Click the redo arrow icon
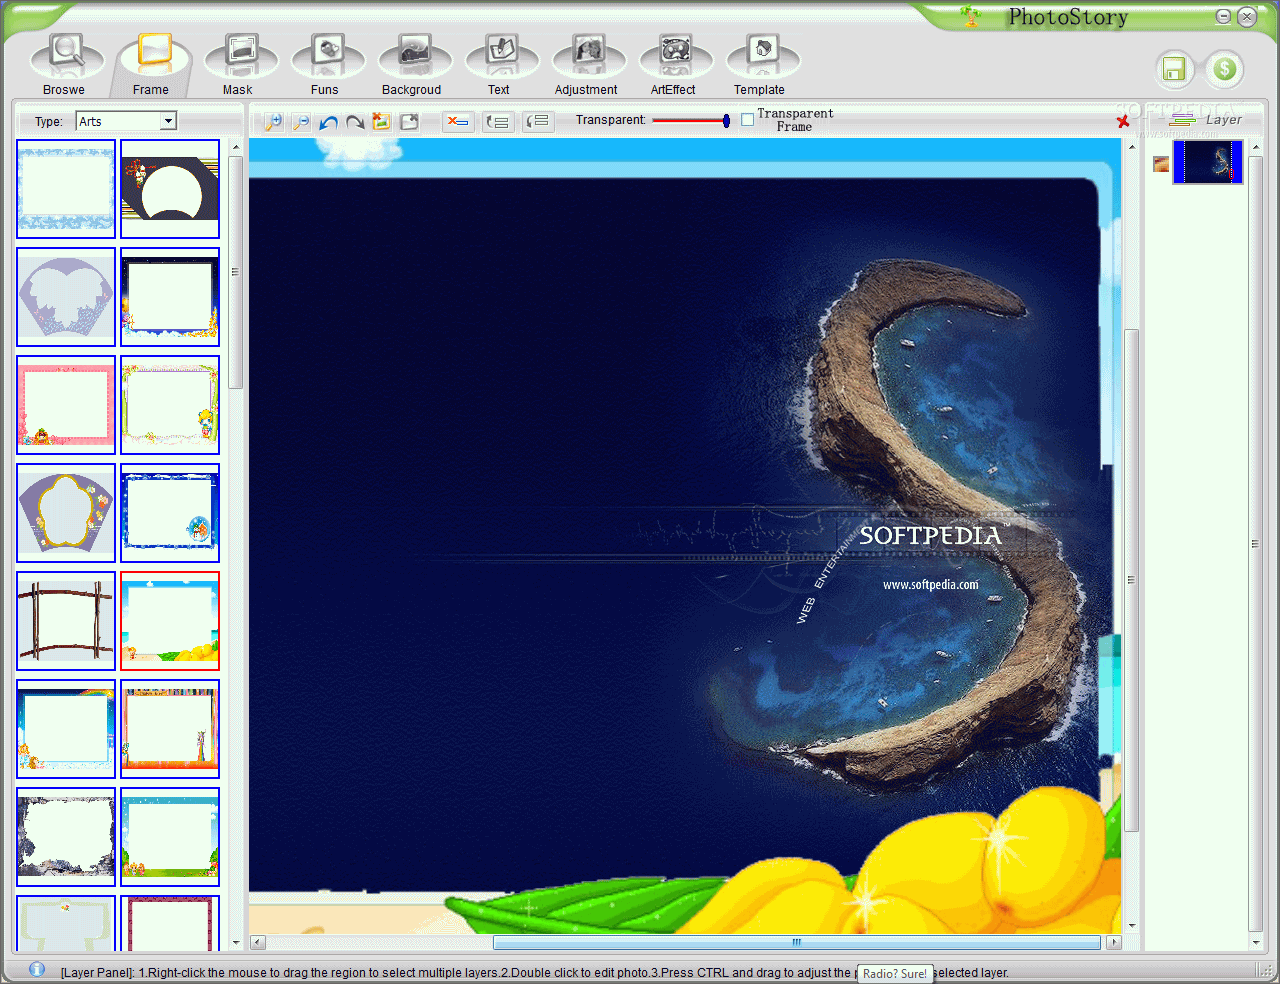 [355, 122]
